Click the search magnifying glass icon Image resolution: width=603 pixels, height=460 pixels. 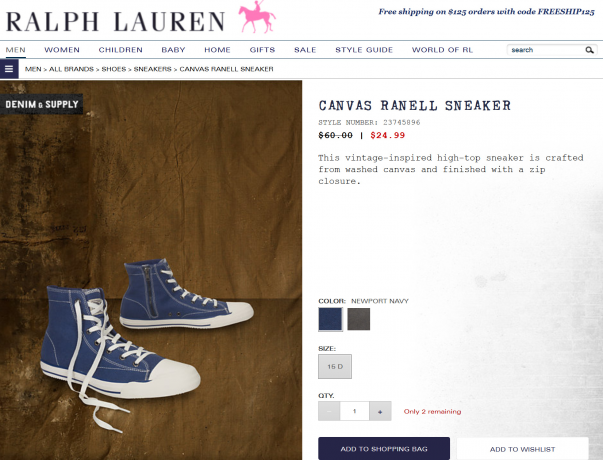click(x=589, y=50)
